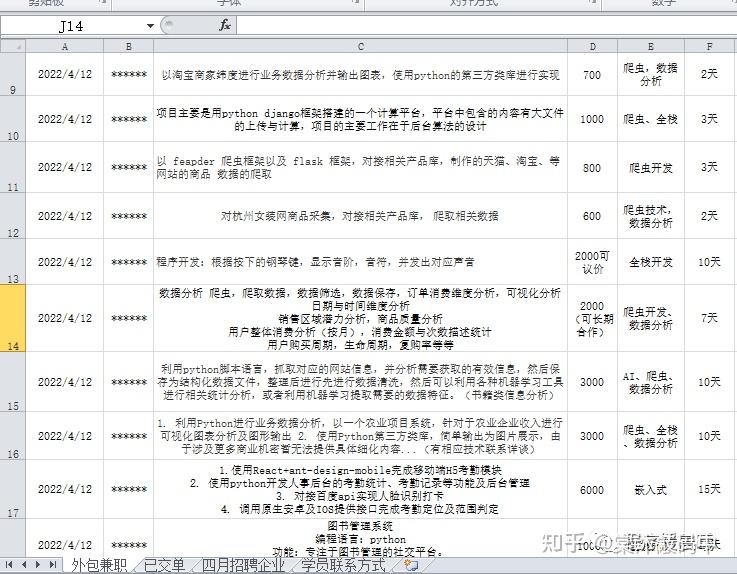Select row 11 header
The width and height of the screenshot is (737, 574).
pyautogui.click(x=13, y=167)
